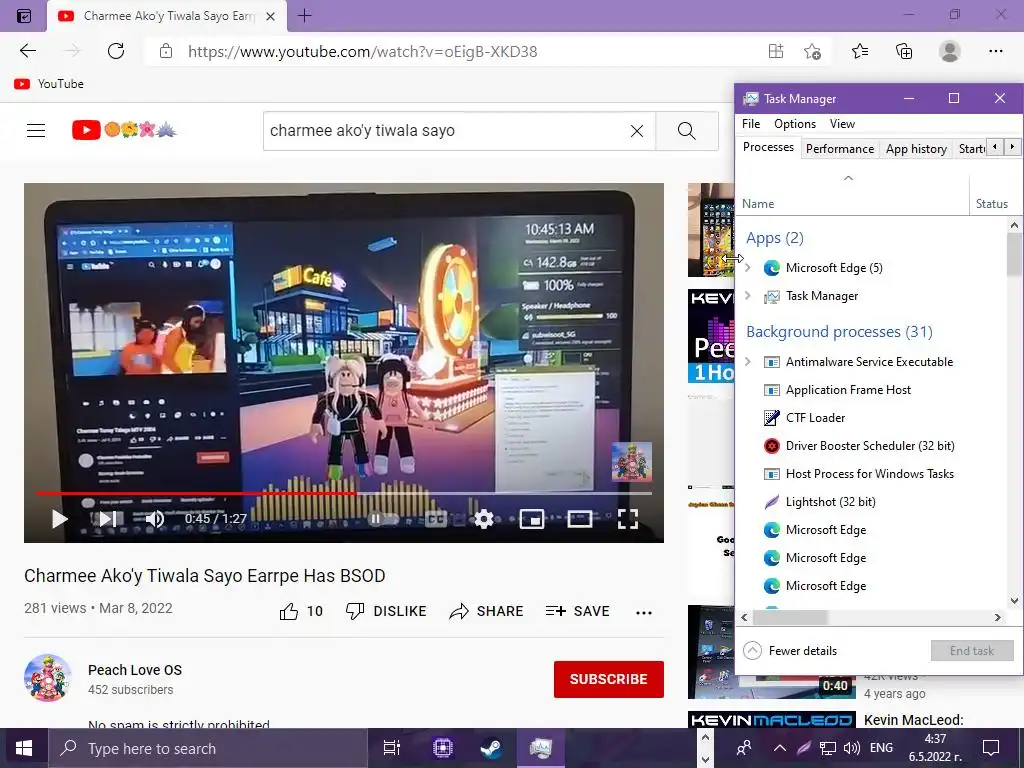Open Task View on taskbar
The image size is (1024, 768).
392,748
